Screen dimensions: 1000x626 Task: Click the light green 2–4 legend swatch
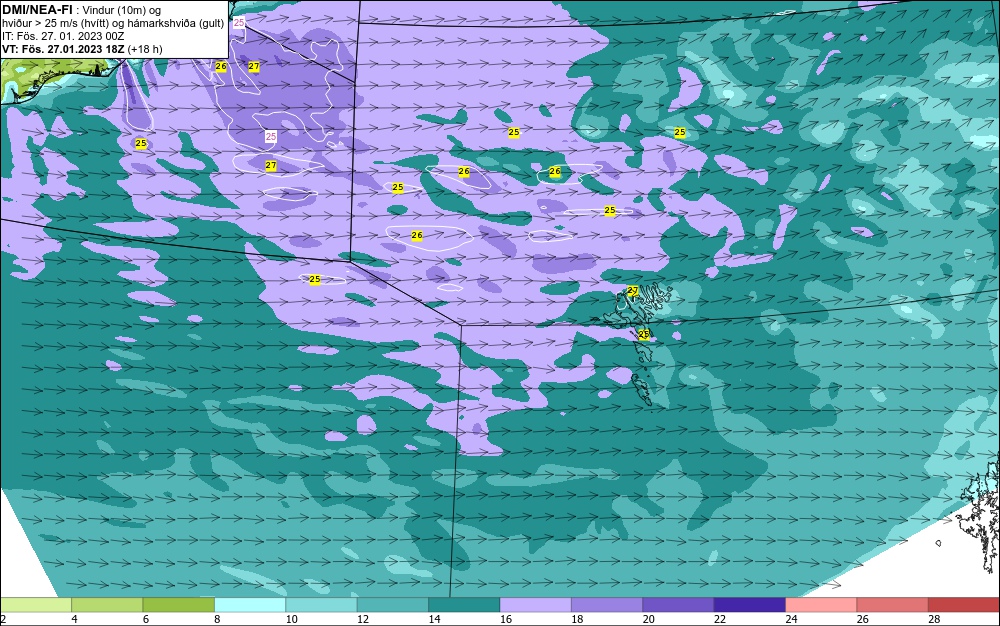[36, 605]
